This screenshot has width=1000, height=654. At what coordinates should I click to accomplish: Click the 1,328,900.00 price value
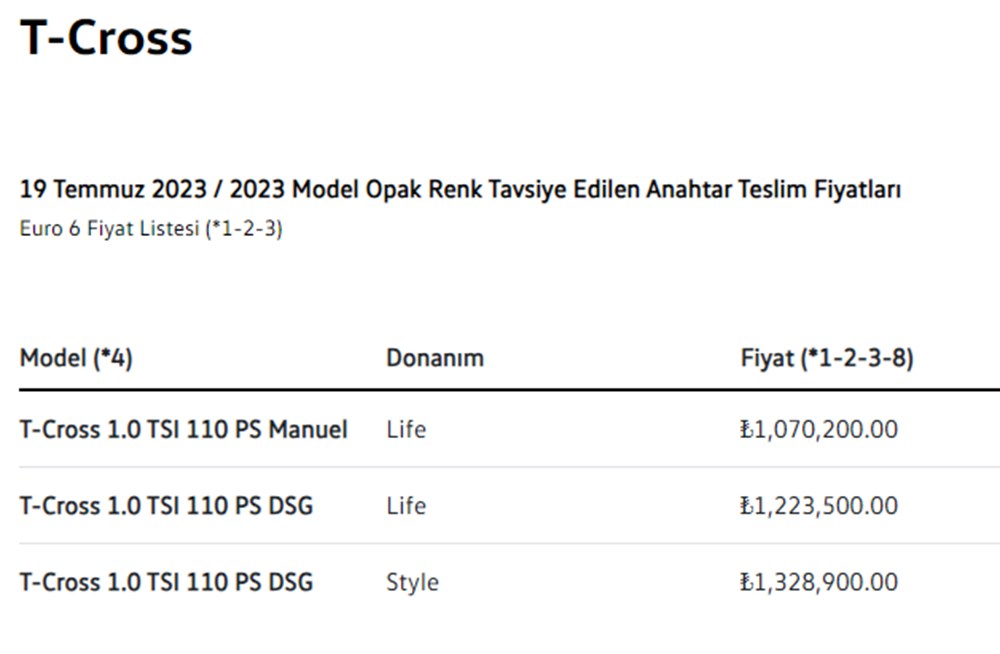pyautogui.click(x=825, y=582)
